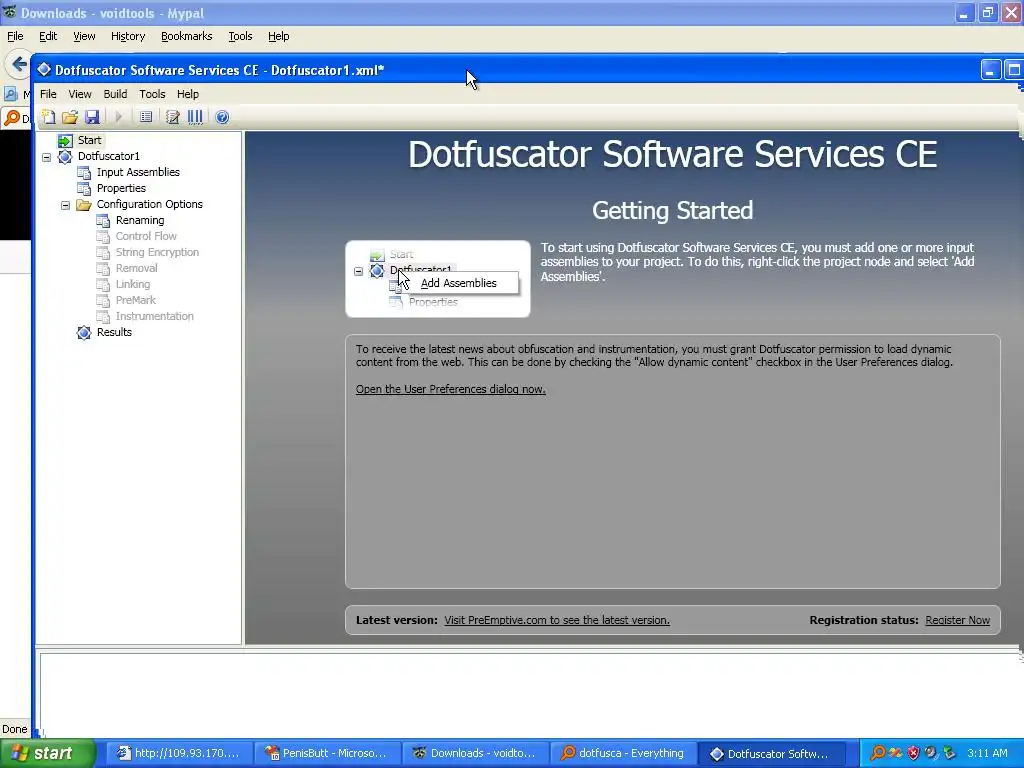This screenshot has height=768, width=1024.
Task: Click the Safely Remove Hardware tray icon
Action: tap(949, 753)
